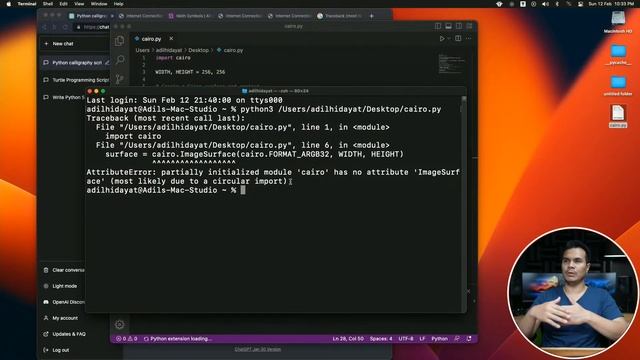
Task: Switch to Traceback browser tab
Action: 339,16
